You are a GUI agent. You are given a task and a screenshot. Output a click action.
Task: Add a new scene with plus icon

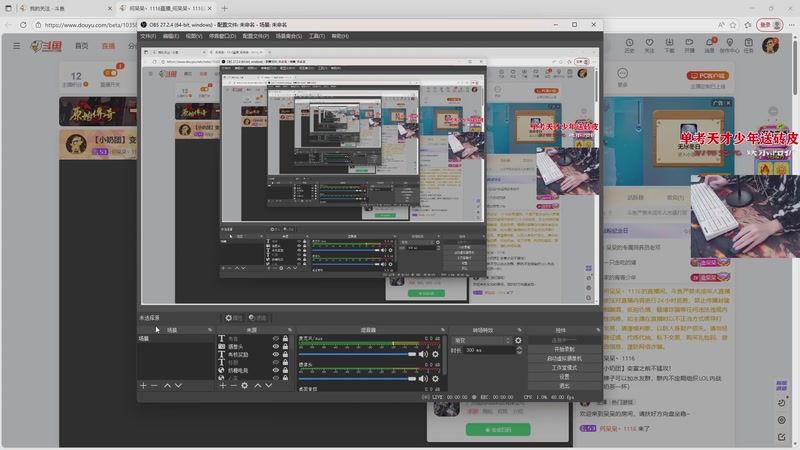tap(143, 386)
